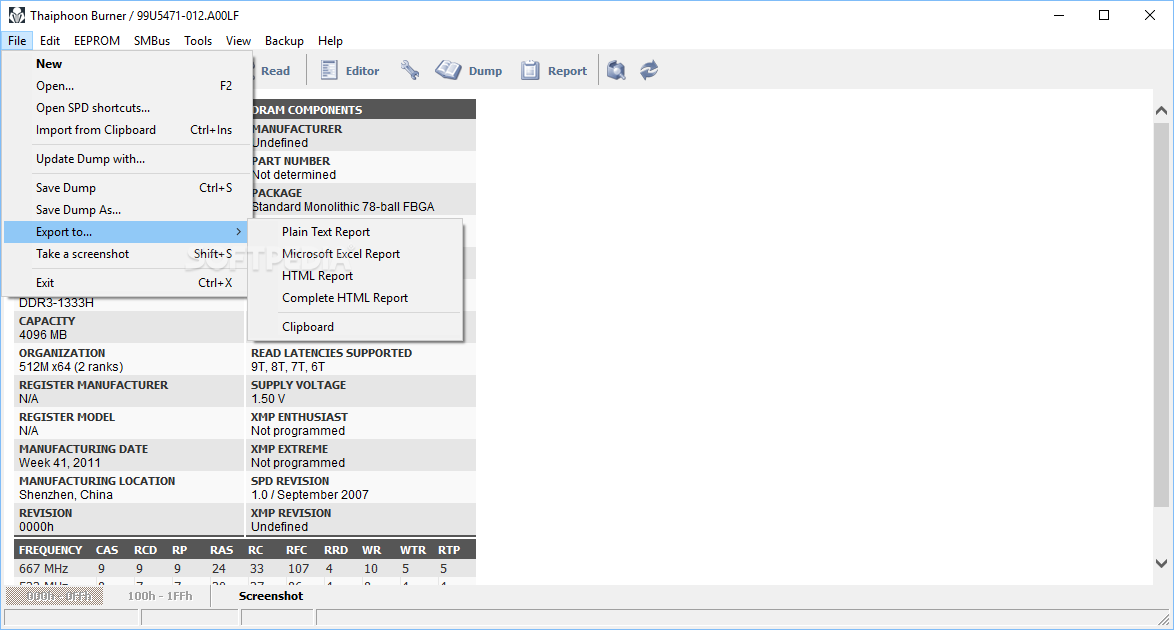
Task: Click the DDR3-1333H value
Action: pyautogui.click(x=56, y=303)
